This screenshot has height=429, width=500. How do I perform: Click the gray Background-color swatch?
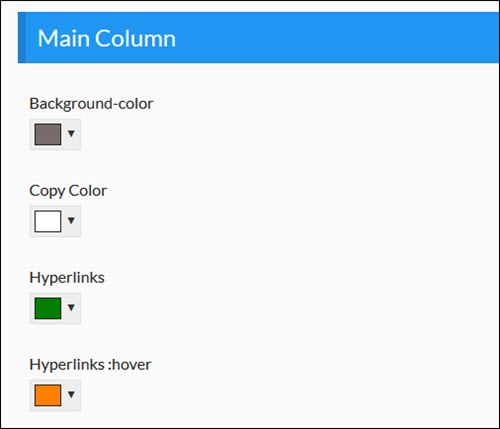[48, 134]
